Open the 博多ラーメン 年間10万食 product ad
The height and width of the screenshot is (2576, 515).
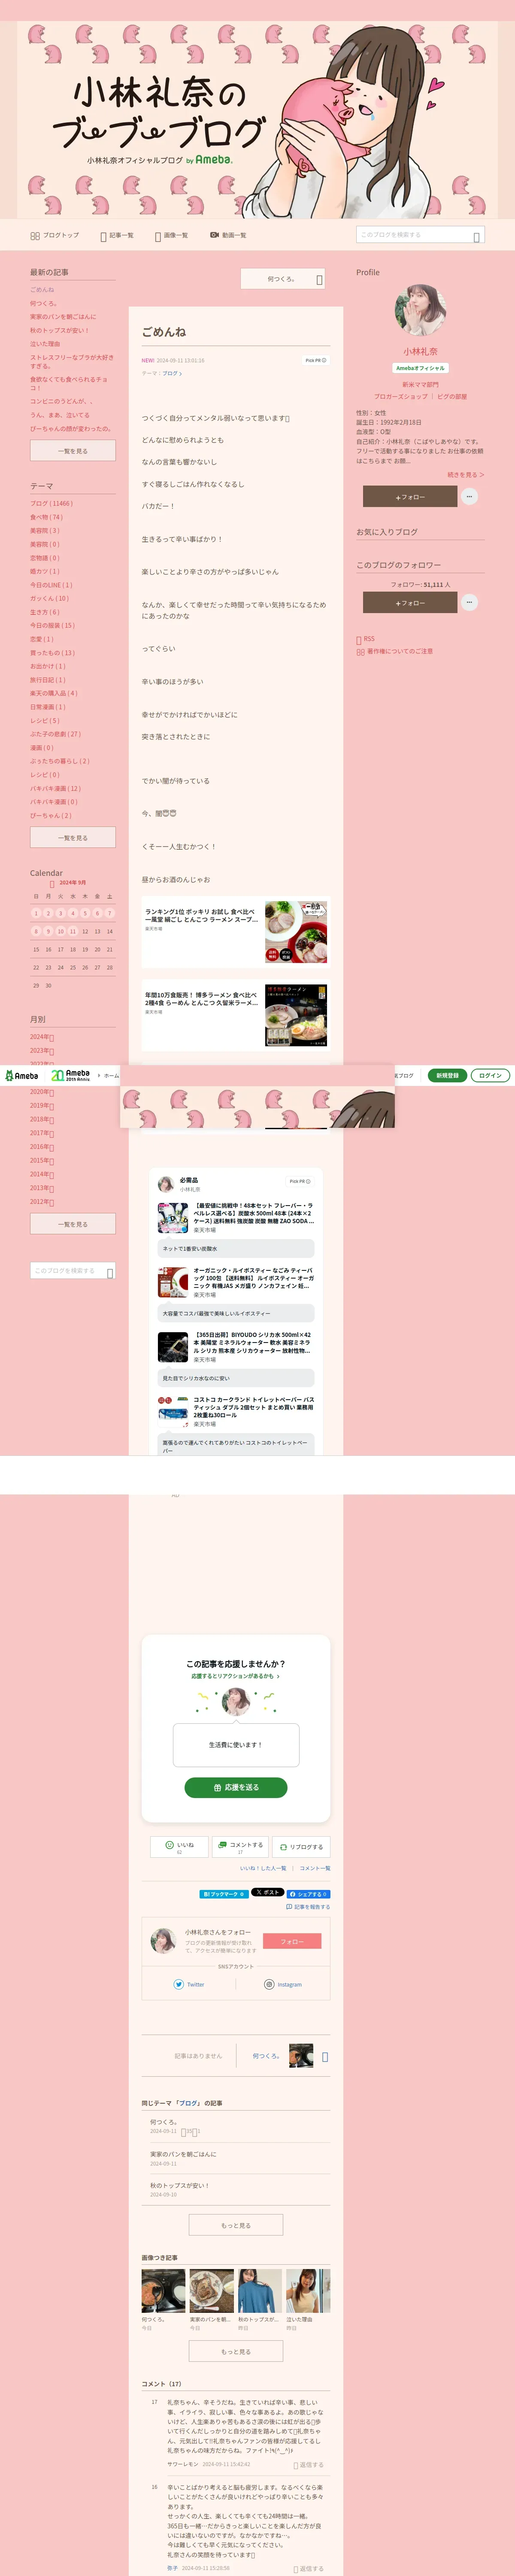tap(236, 1016)
